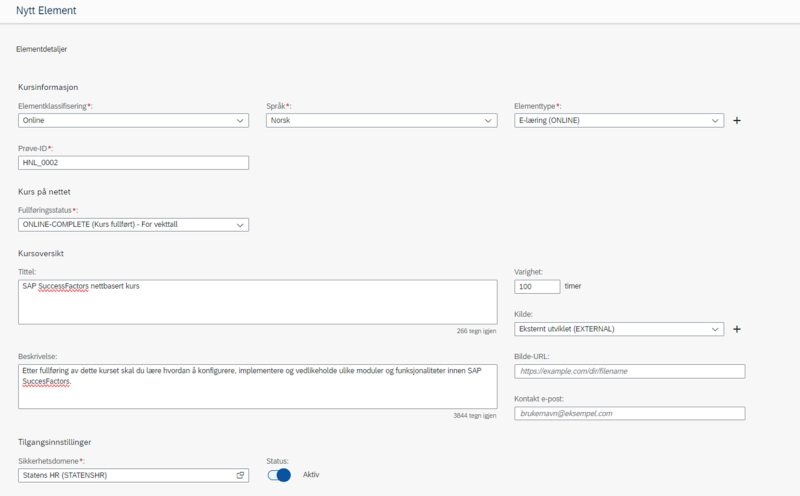Expand the Kilde dropdown Eksternt utviklet
Screen dimensions: 800x496
619,329
